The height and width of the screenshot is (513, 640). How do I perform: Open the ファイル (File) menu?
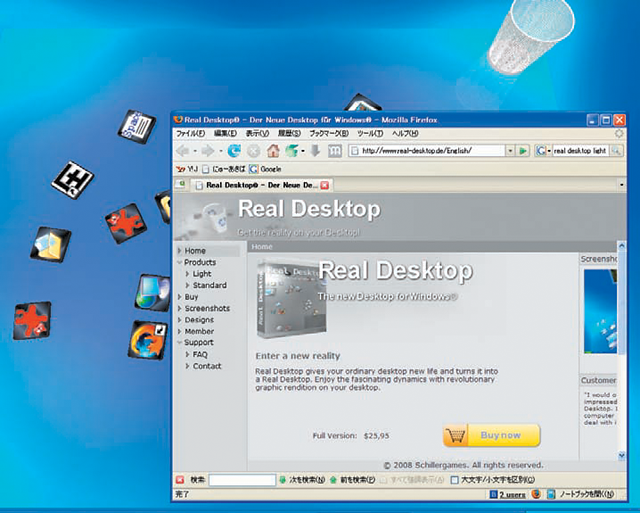[191, 133]
